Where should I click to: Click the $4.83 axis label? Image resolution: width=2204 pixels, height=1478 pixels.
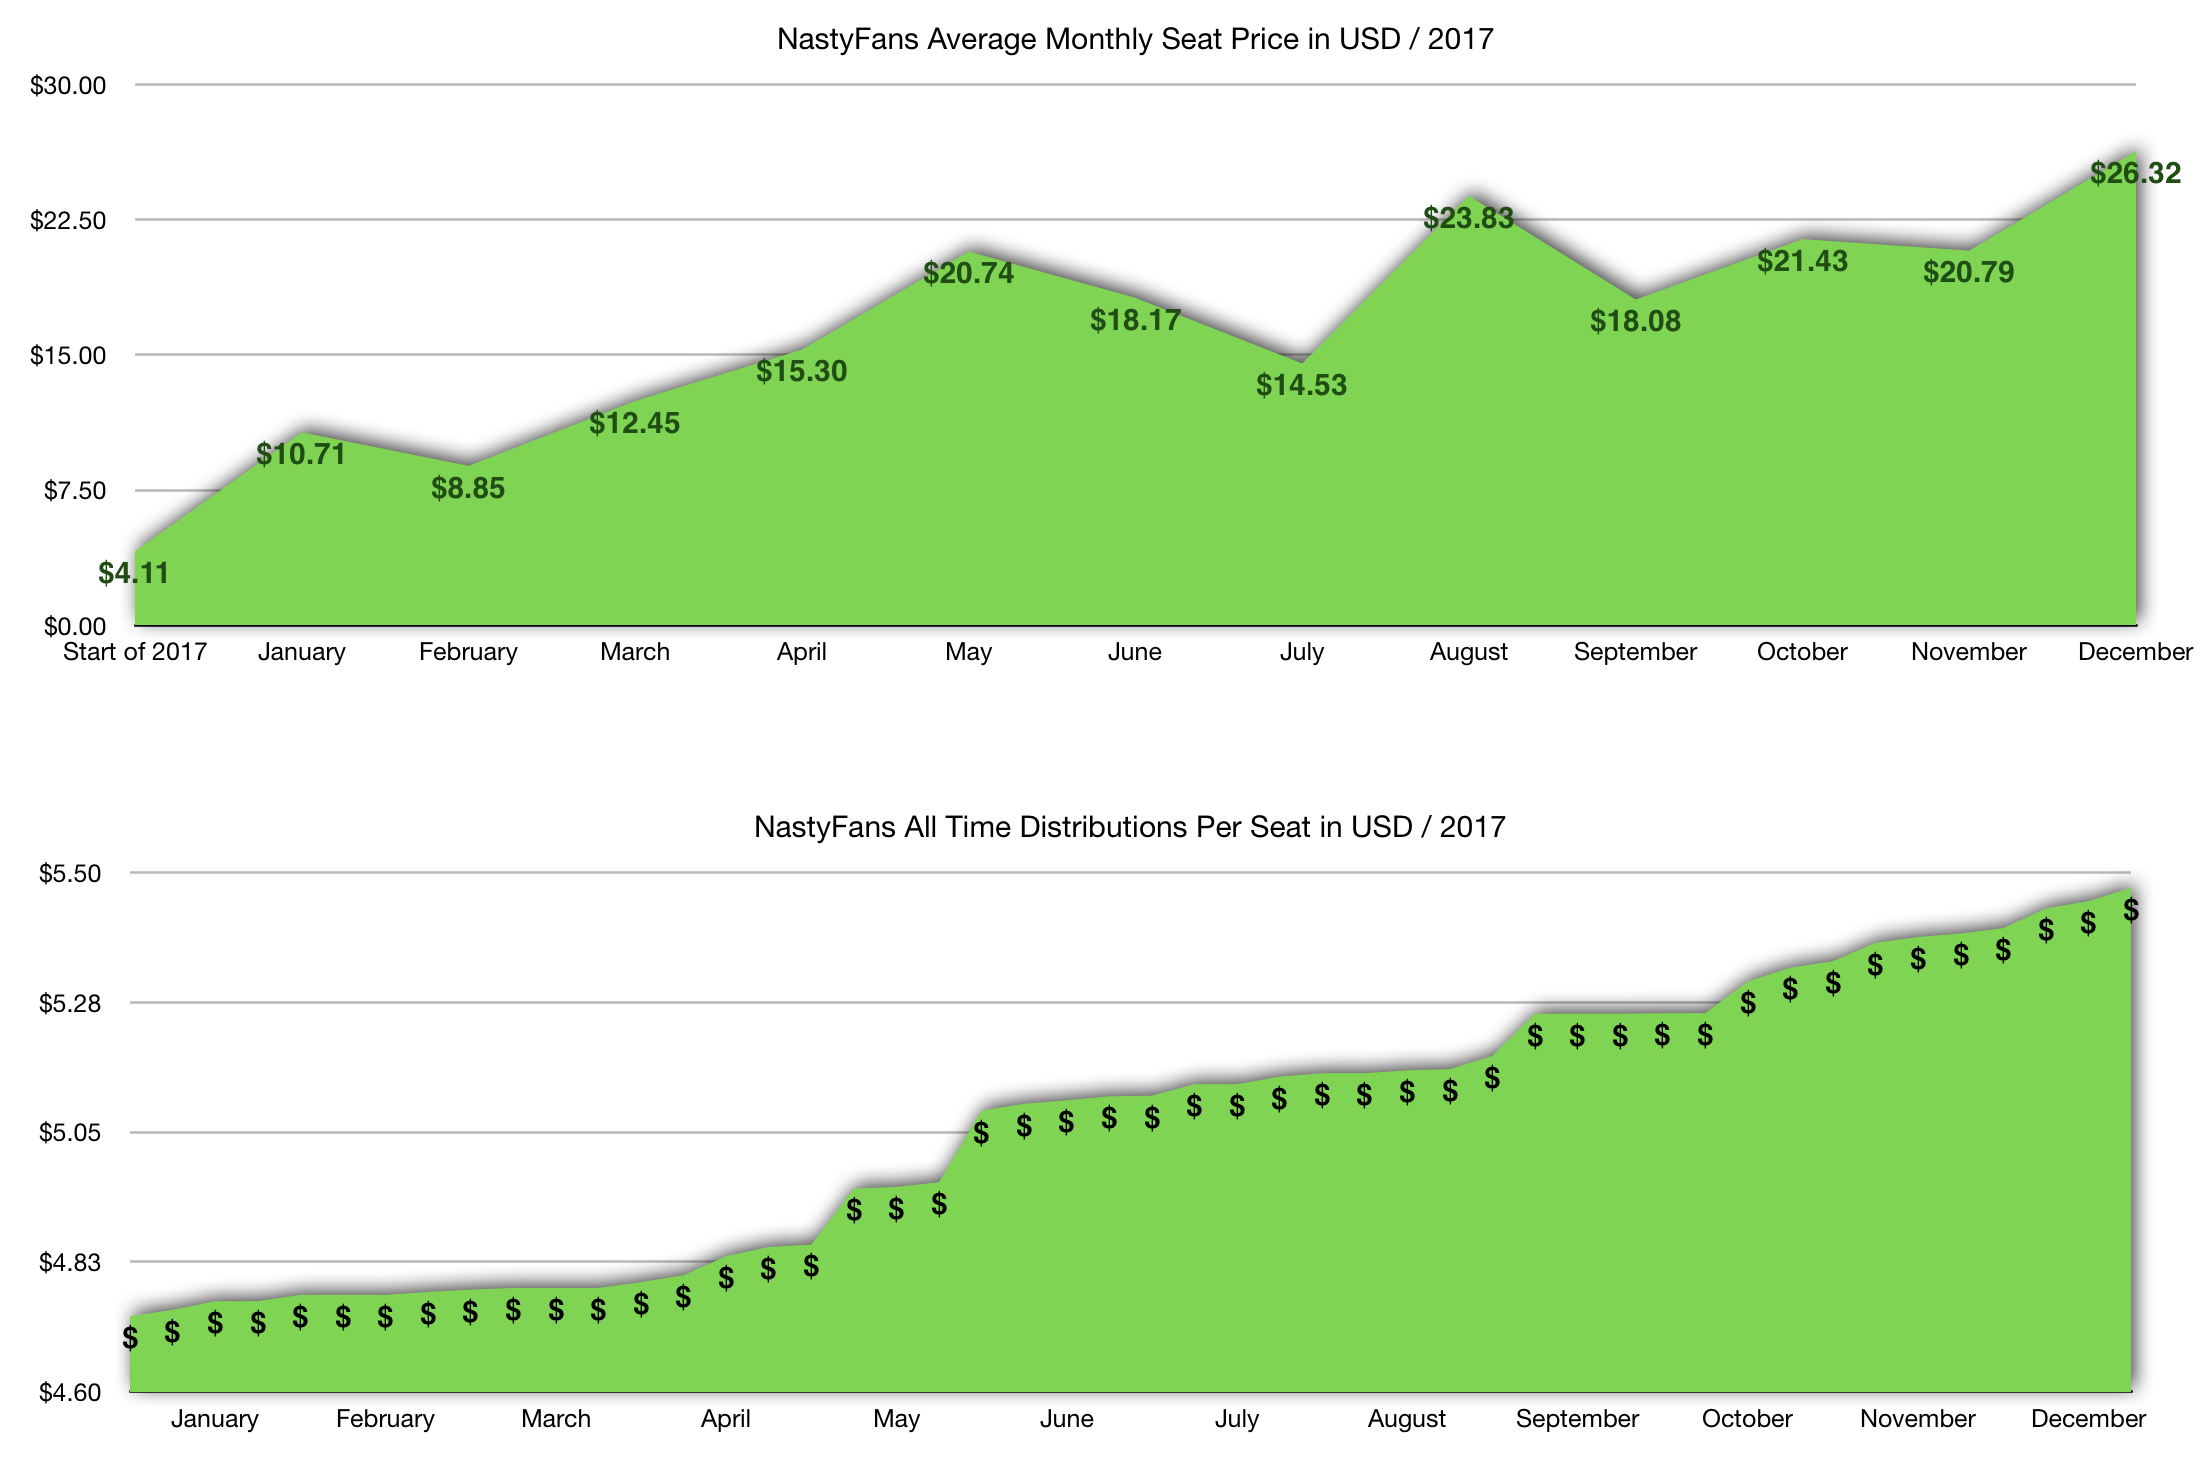point(69,1263)
